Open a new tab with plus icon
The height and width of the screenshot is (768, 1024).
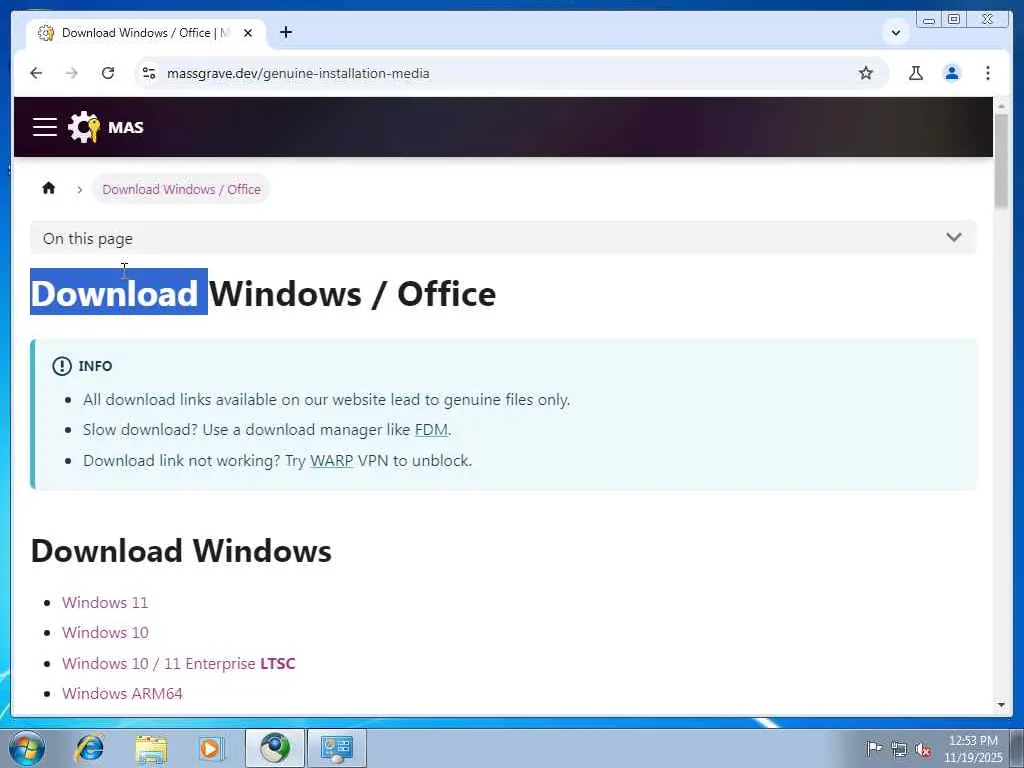tap(286, 32)
